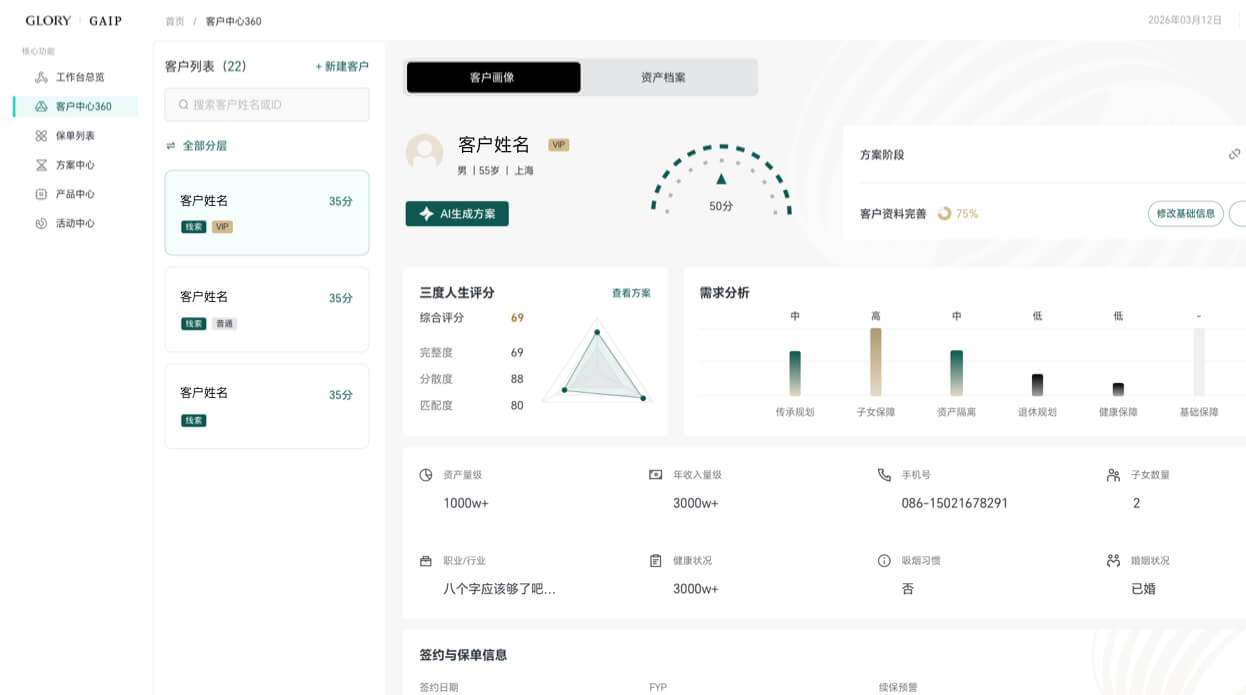Screen dimensions: 1246x695
Task: Click the 职业/行业 briefcase icon
Action: pos(426,561)
